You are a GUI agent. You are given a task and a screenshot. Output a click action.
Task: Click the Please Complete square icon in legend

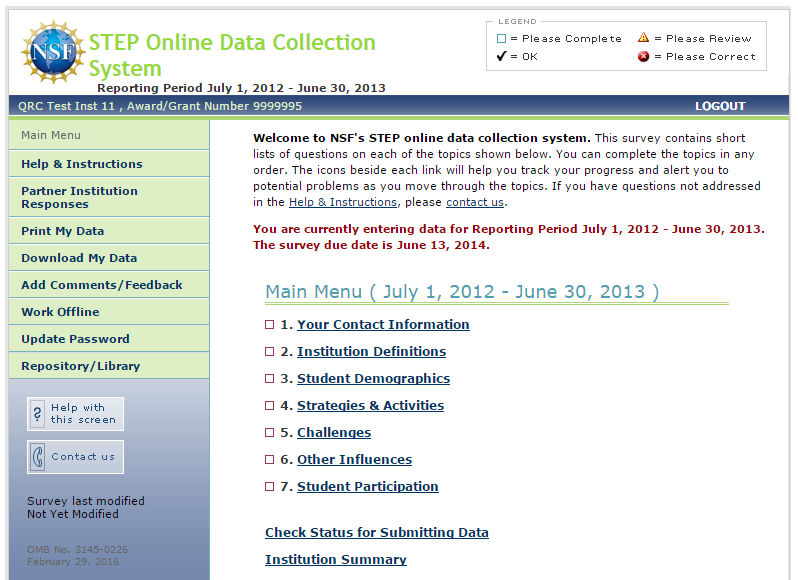(x=501, y=39)
